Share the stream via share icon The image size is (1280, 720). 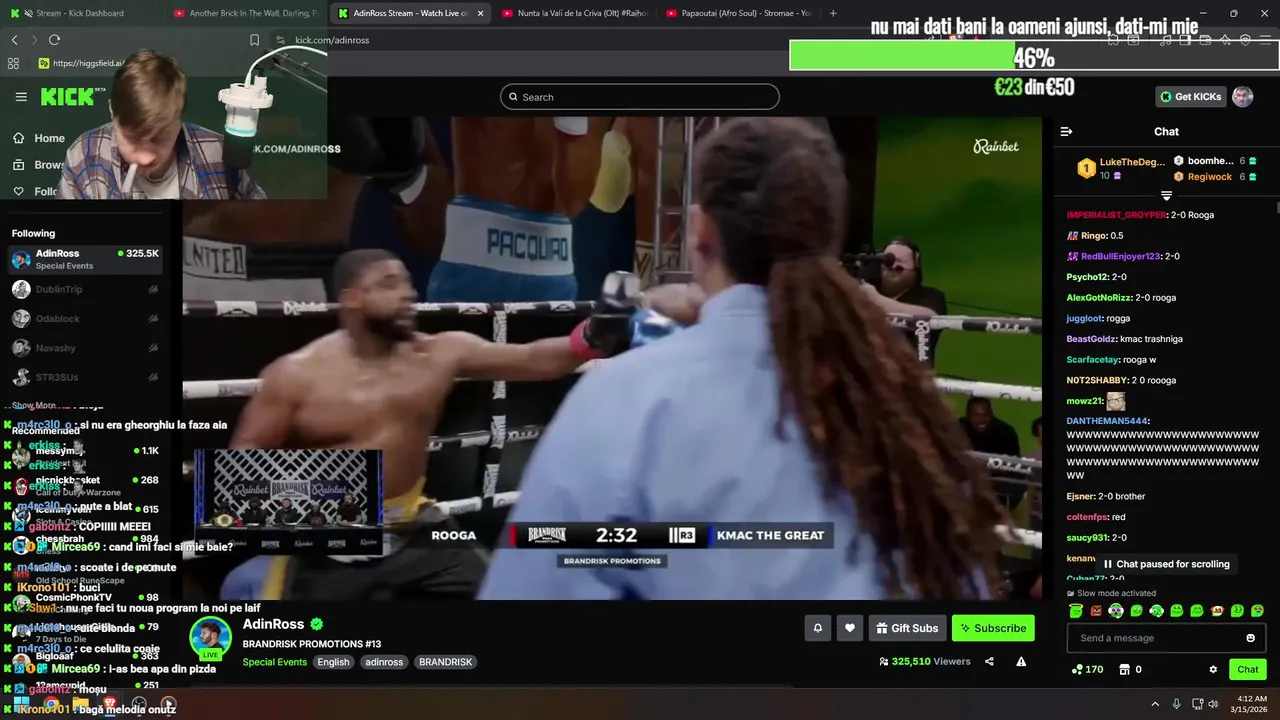[x=989, y=661]
